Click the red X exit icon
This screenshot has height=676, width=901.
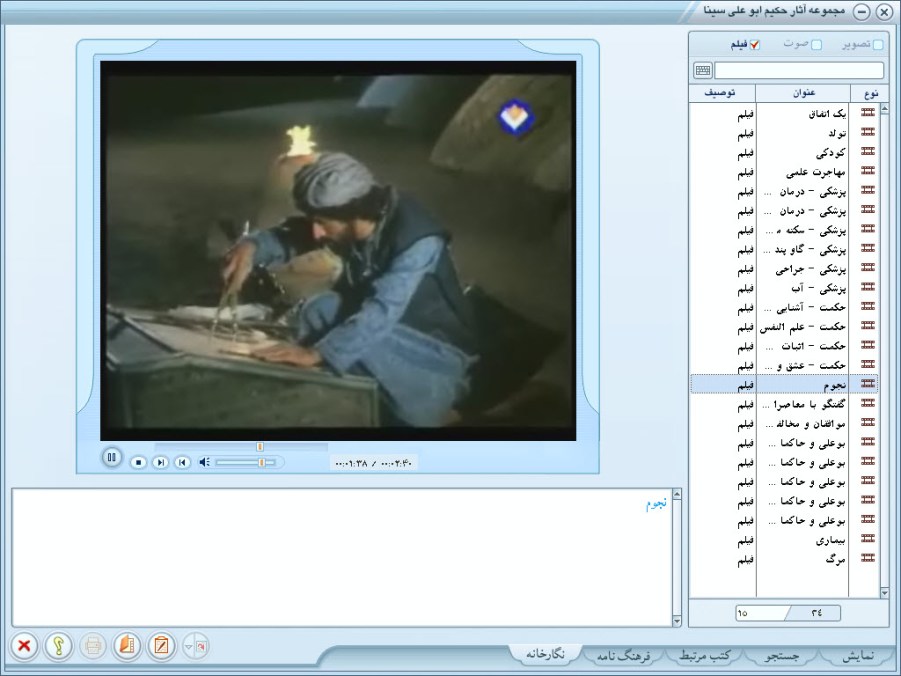pyautogui.click(x=25, y=646)
